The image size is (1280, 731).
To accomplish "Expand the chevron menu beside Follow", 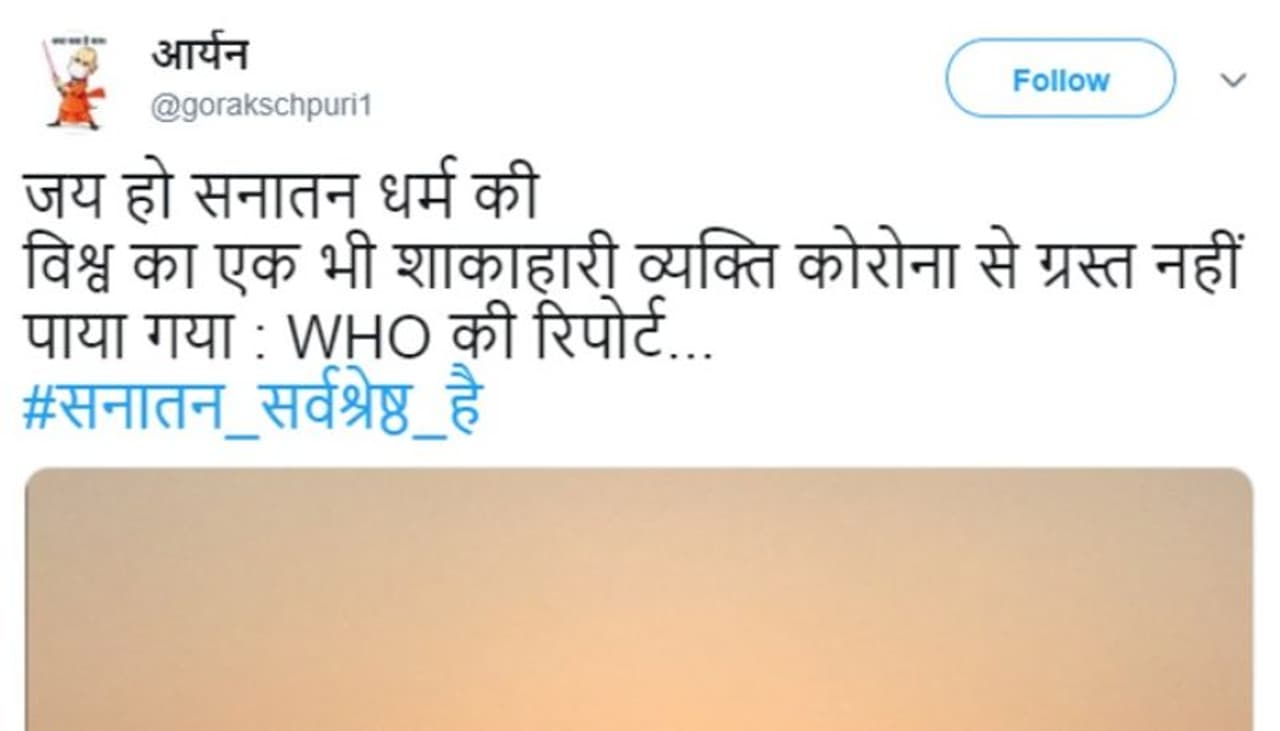I will click(x=1234, y=80).
